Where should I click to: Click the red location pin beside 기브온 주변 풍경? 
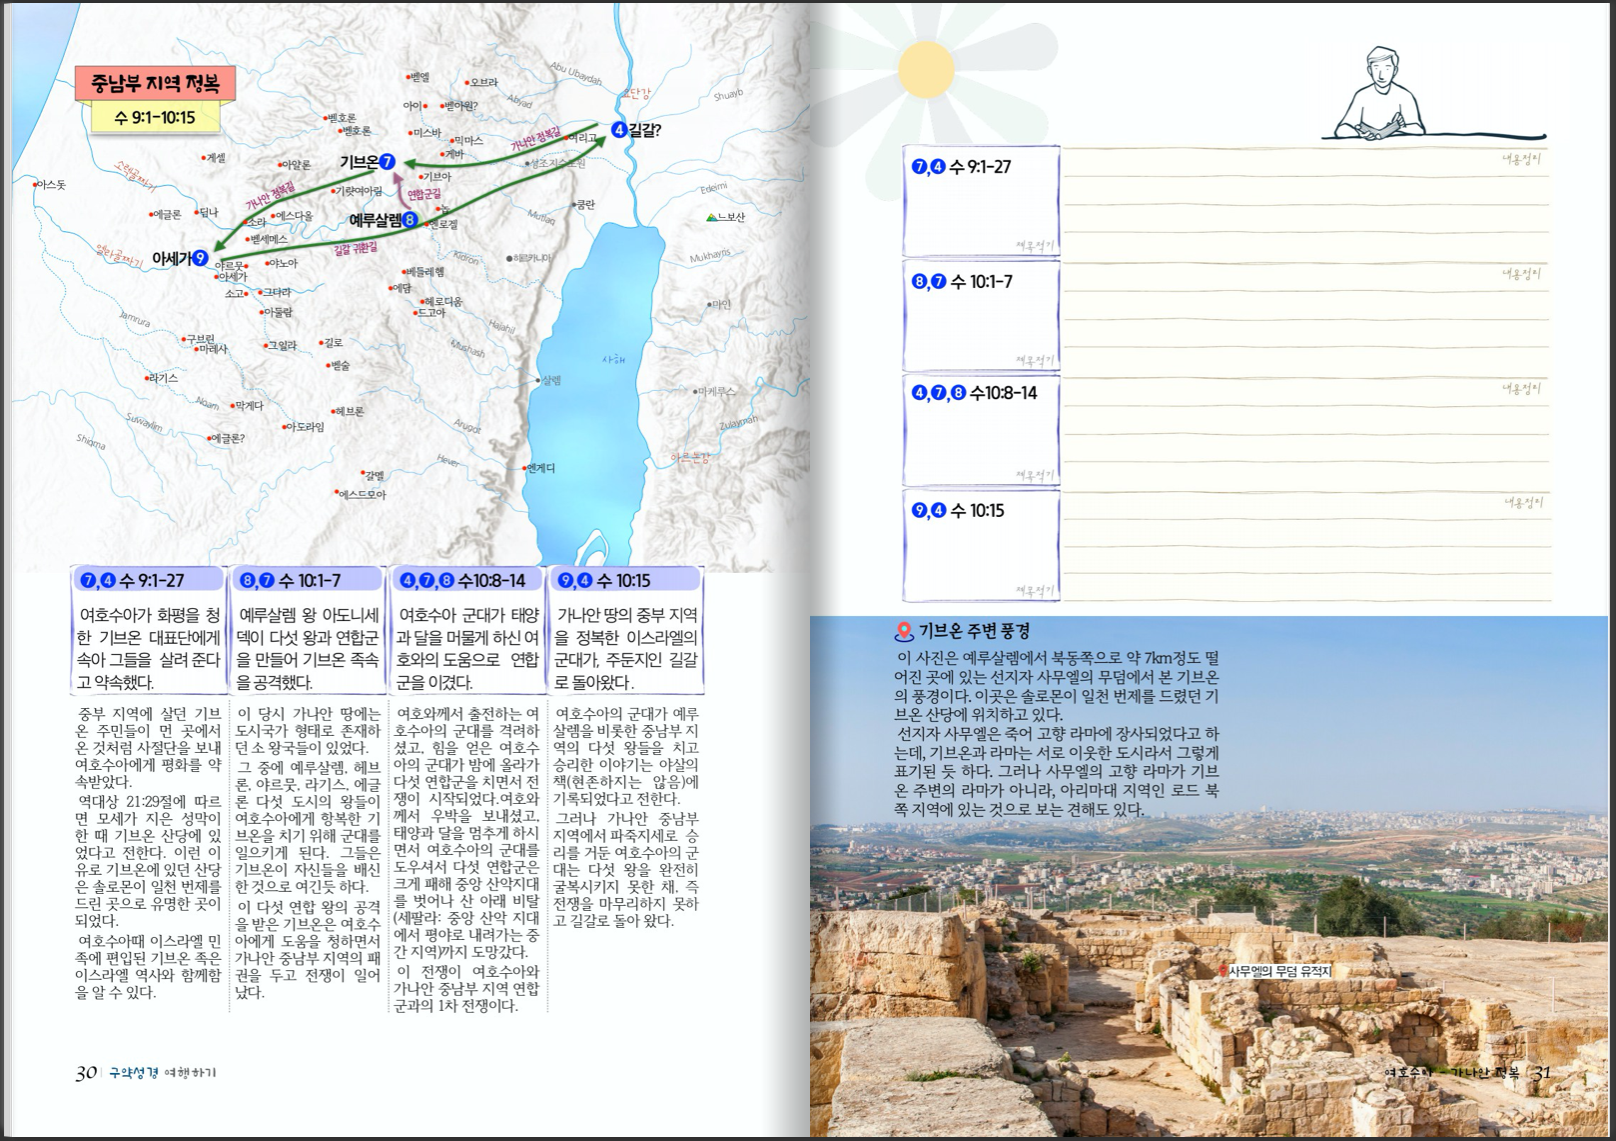(x=904, y=632)
